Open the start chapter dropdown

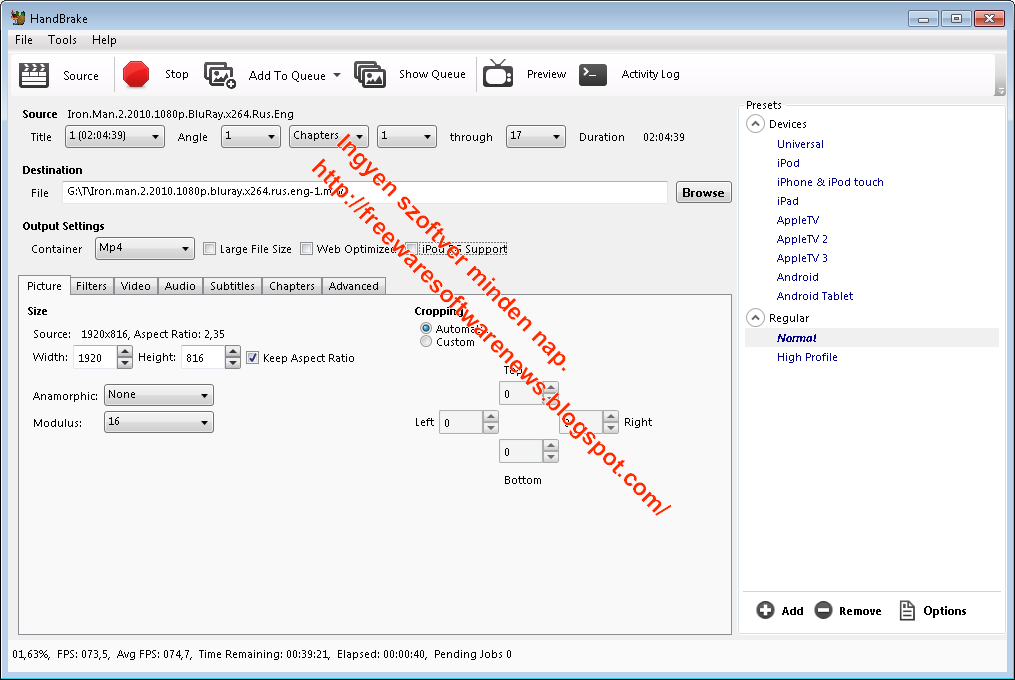coord(407,137)
